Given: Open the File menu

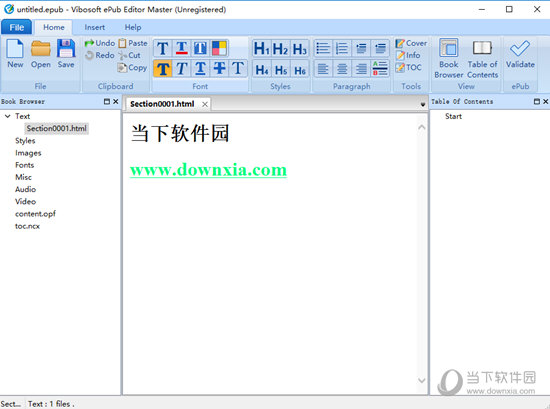Looking at the screenshot, I should click(16, 27).
